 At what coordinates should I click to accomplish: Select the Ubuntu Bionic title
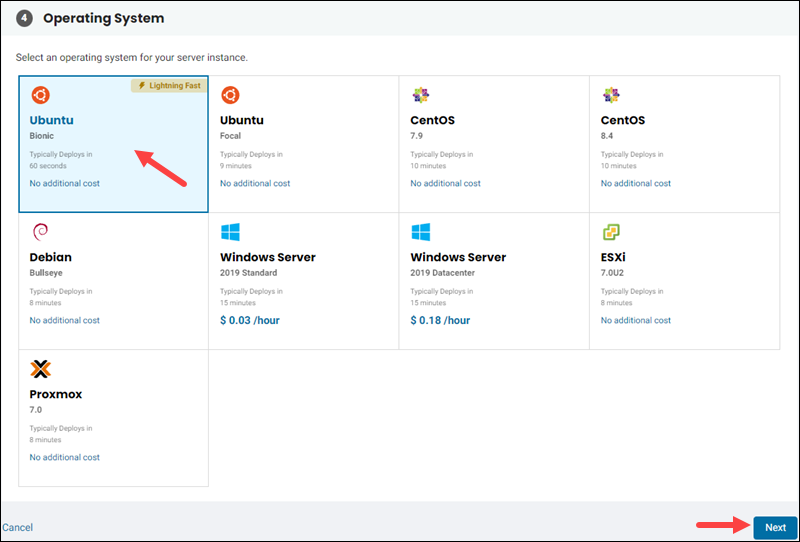click(52, 120)
